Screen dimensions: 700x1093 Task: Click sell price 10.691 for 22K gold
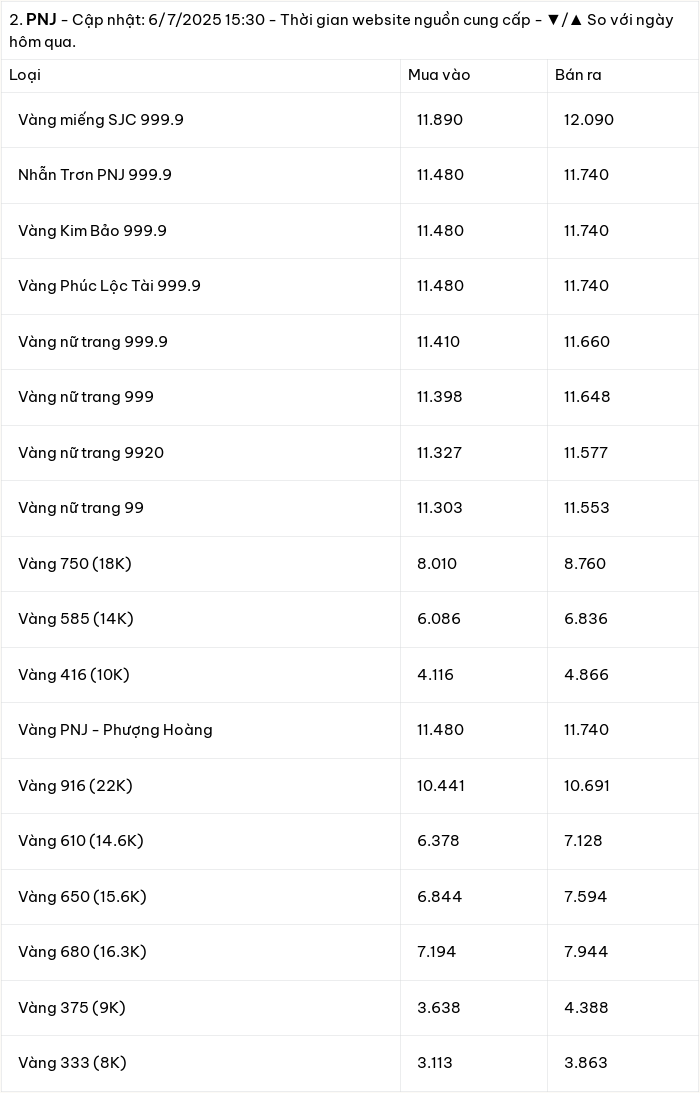[x=587, y=786]
